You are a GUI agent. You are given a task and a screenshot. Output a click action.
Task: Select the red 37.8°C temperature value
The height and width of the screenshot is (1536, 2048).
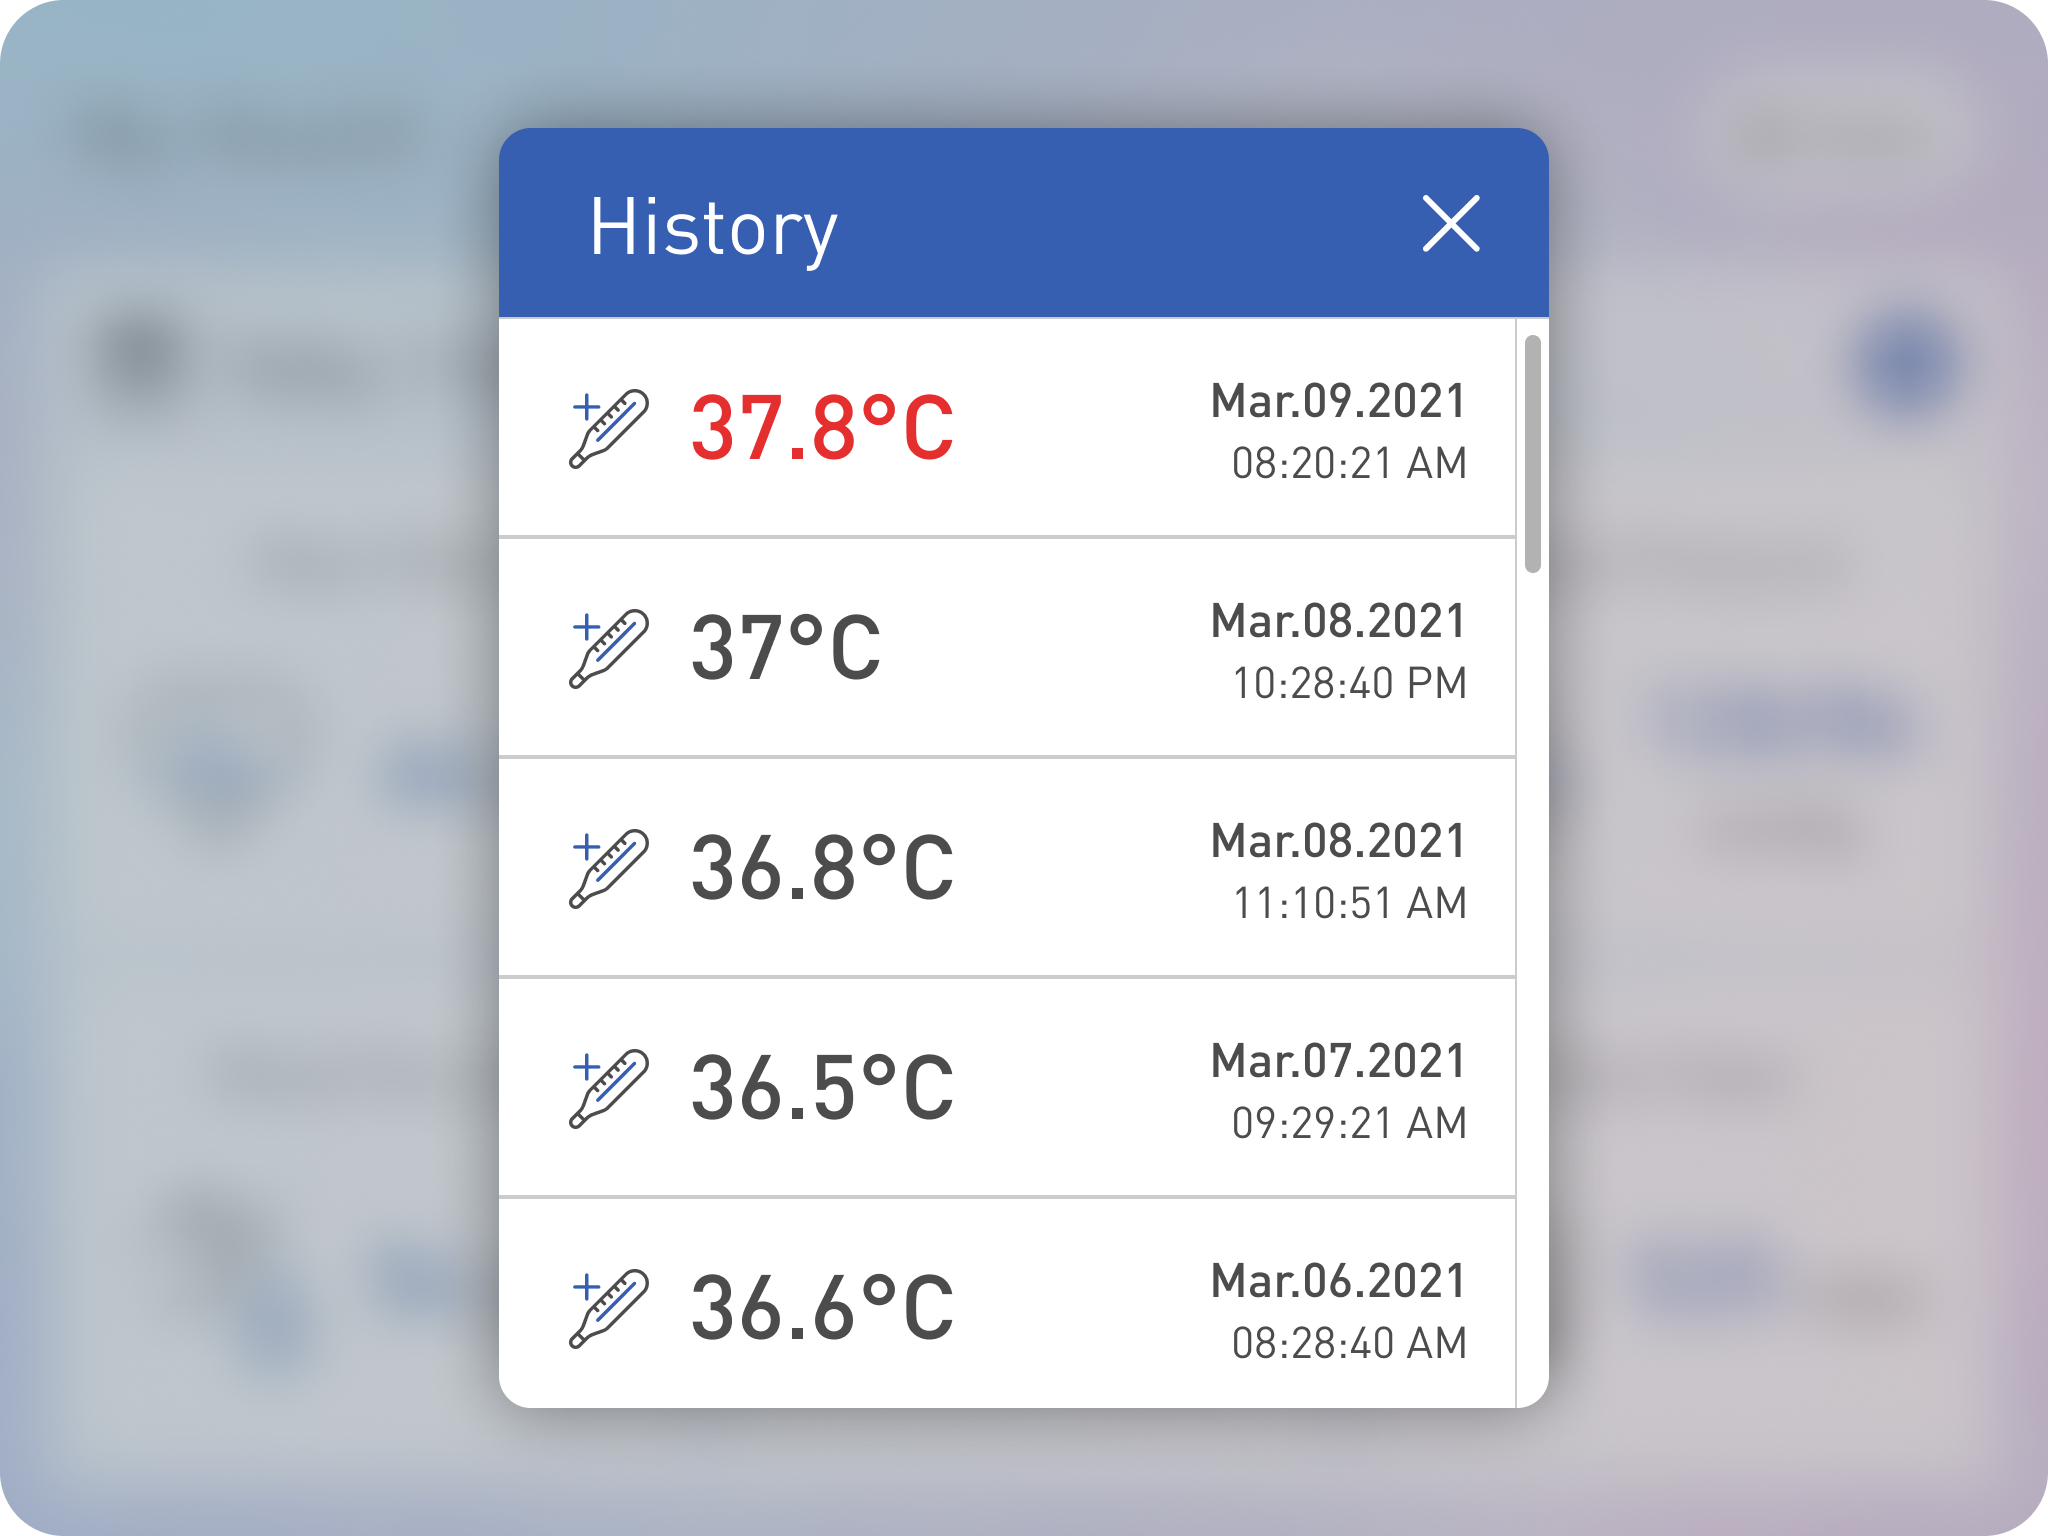[x=822, y=428]
